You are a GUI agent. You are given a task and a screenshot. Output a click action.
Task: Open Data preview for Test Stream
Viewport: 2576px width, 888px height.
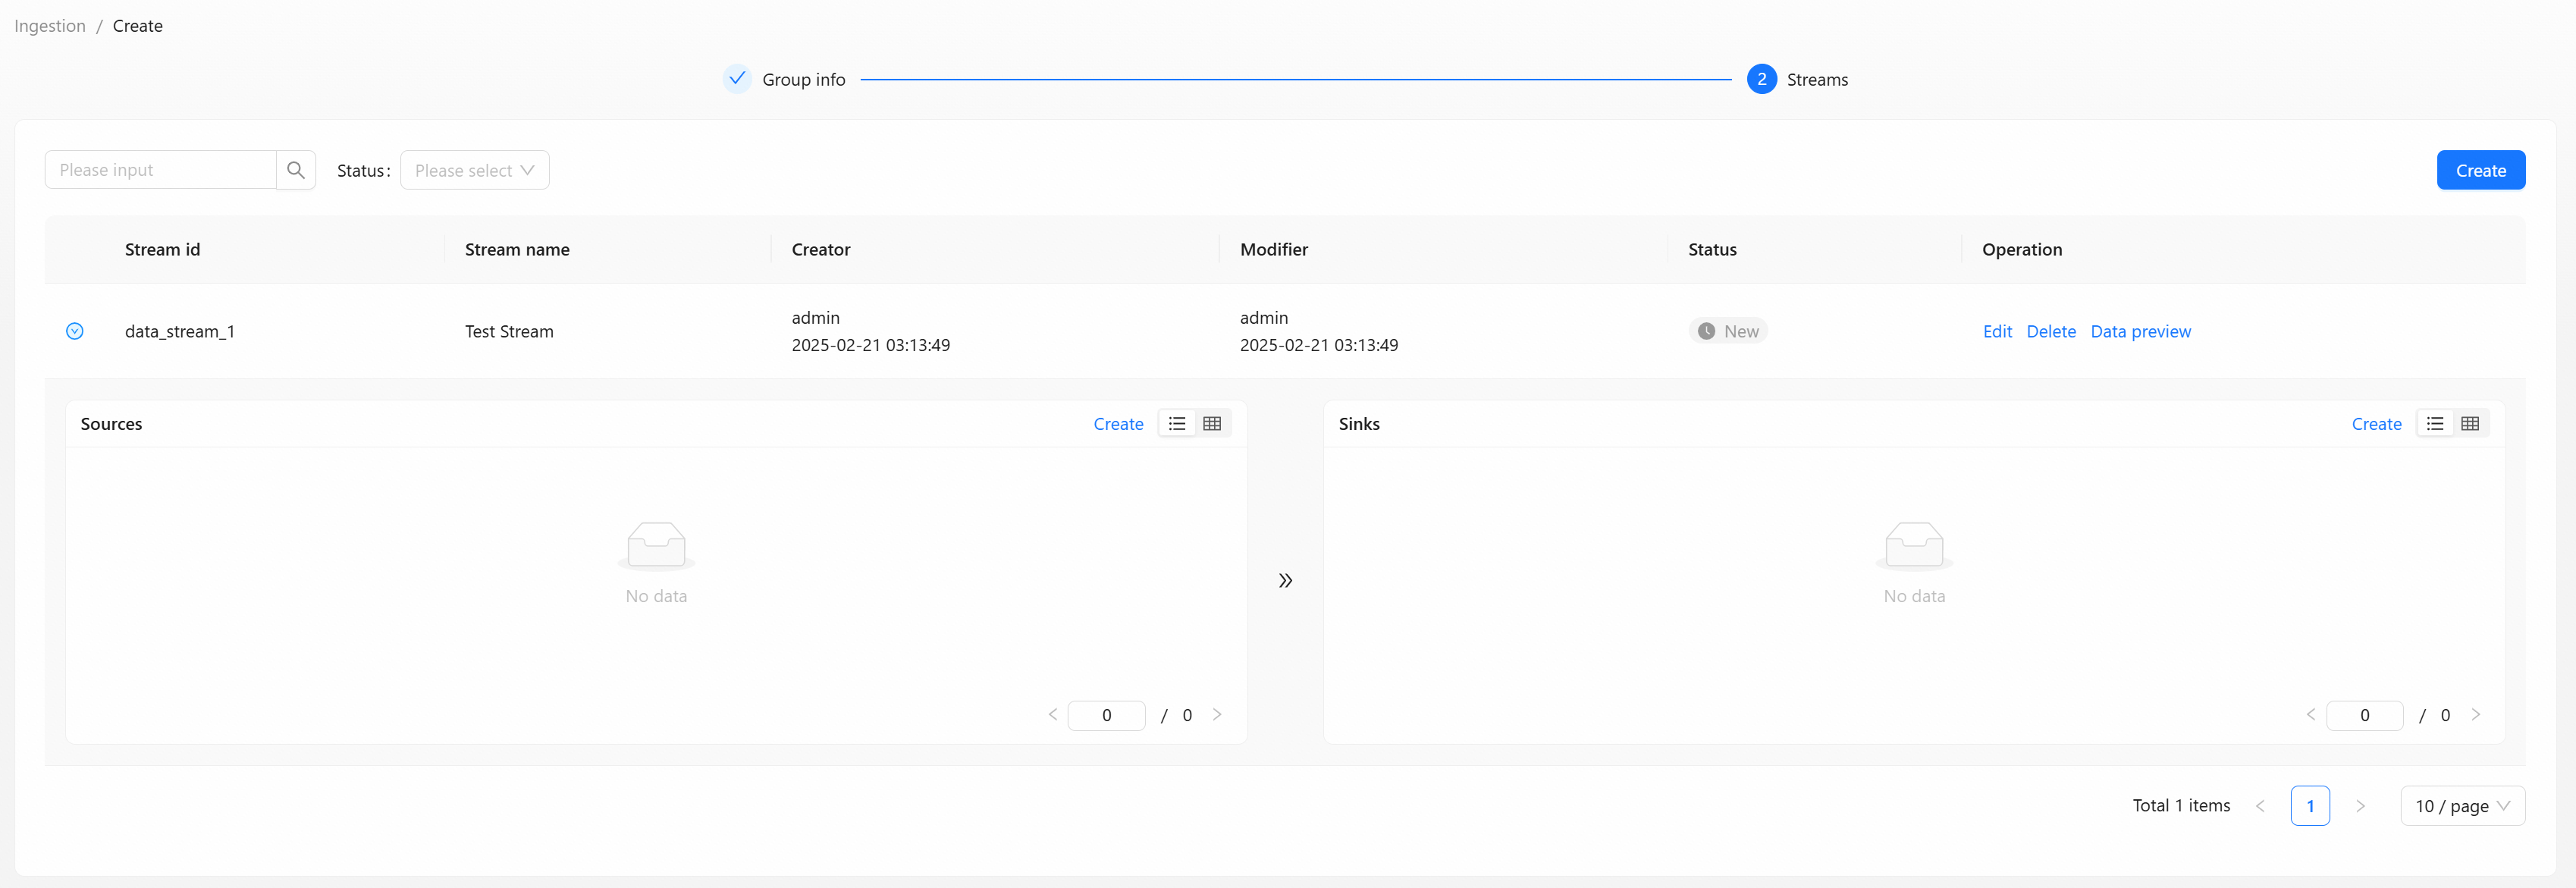point(2140,331)
